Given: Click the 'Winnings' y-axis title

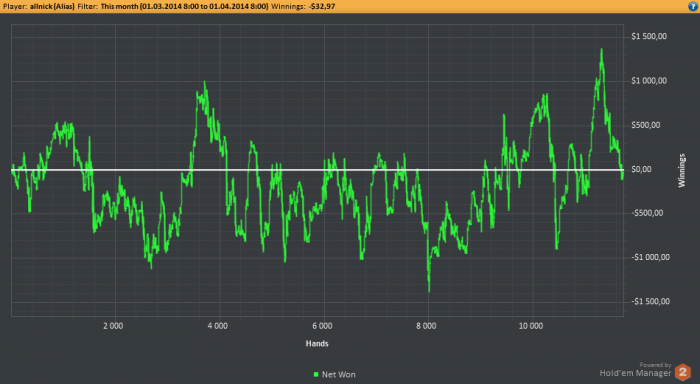Looking at the screenshot, I should pyautogui.click(x=681, y=171).
